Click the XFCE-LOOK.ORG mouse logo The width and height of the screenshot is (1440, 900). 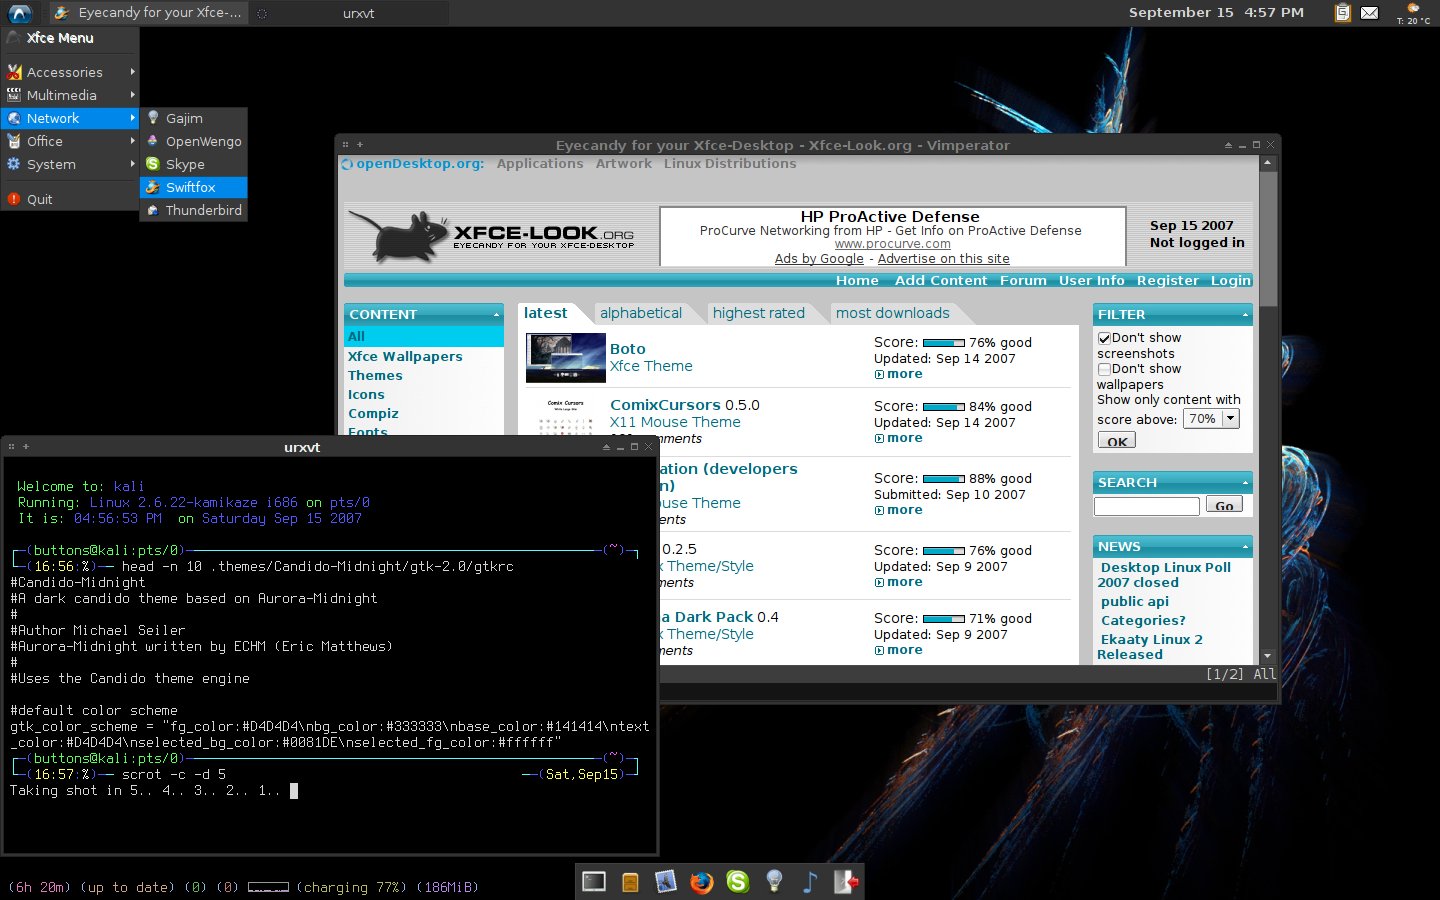[491, 236]
